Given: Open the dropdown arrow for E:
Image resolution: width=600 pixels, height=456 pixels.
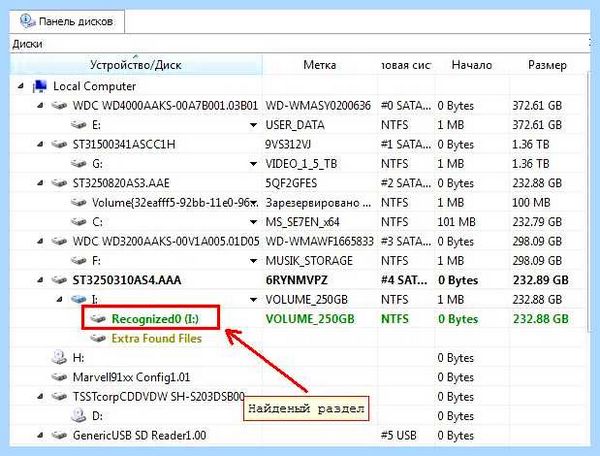Looking at the screenshot, I should click(x=253, y=125).
